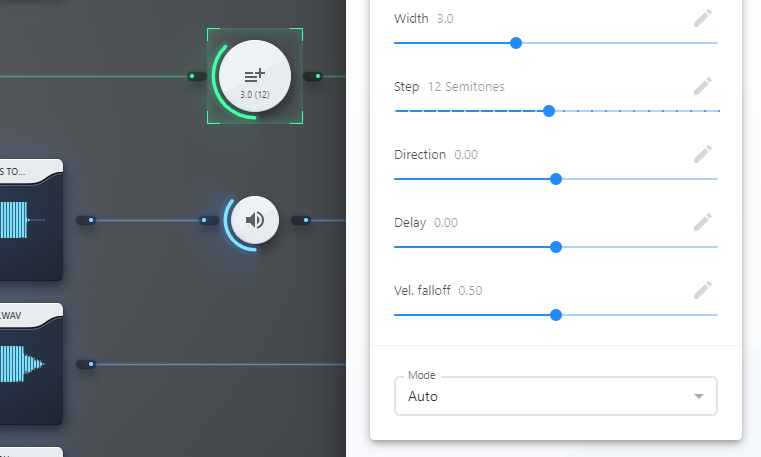
Task: Select the sample card titled 'S TO...'
Action: (x=31, y=220)
